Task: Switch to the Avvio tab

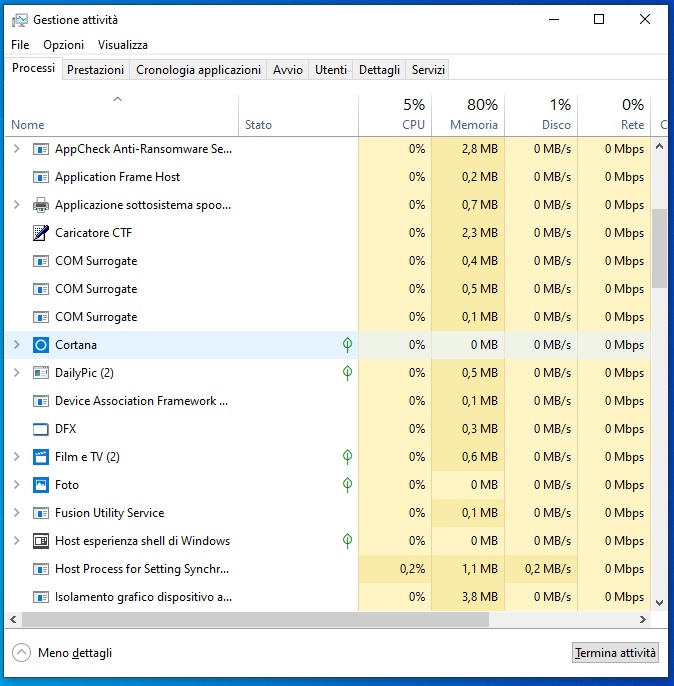Action: 287,70
